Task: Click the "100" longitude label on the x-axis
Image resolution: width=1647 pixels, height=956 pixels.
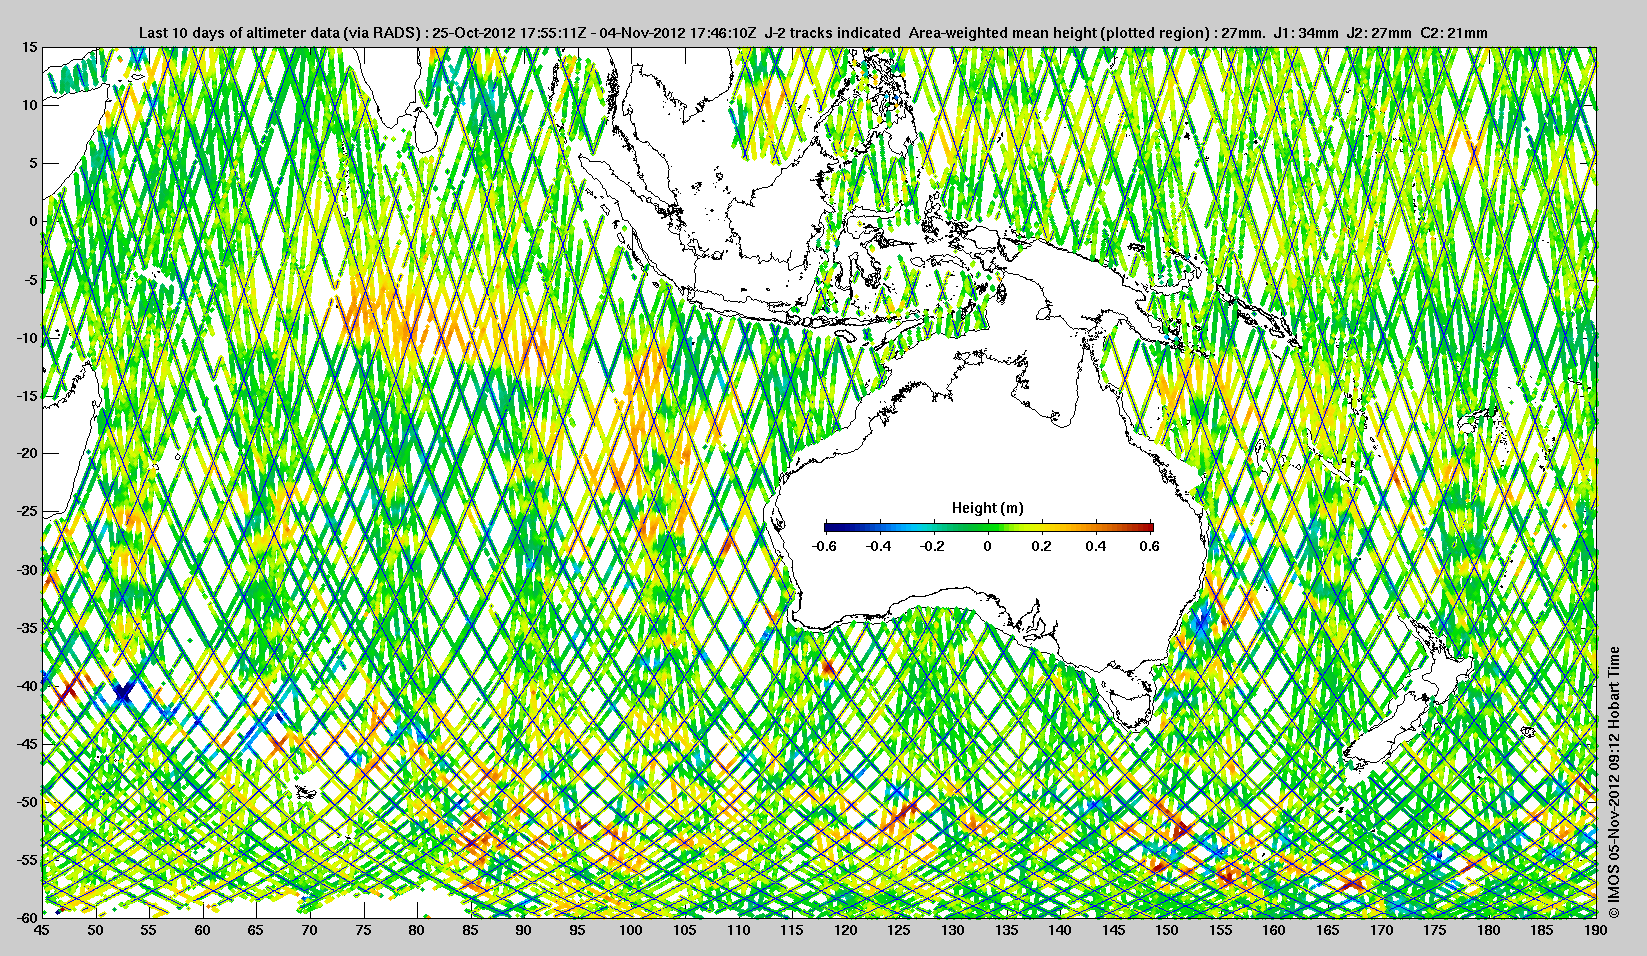Action: point(631,930)
